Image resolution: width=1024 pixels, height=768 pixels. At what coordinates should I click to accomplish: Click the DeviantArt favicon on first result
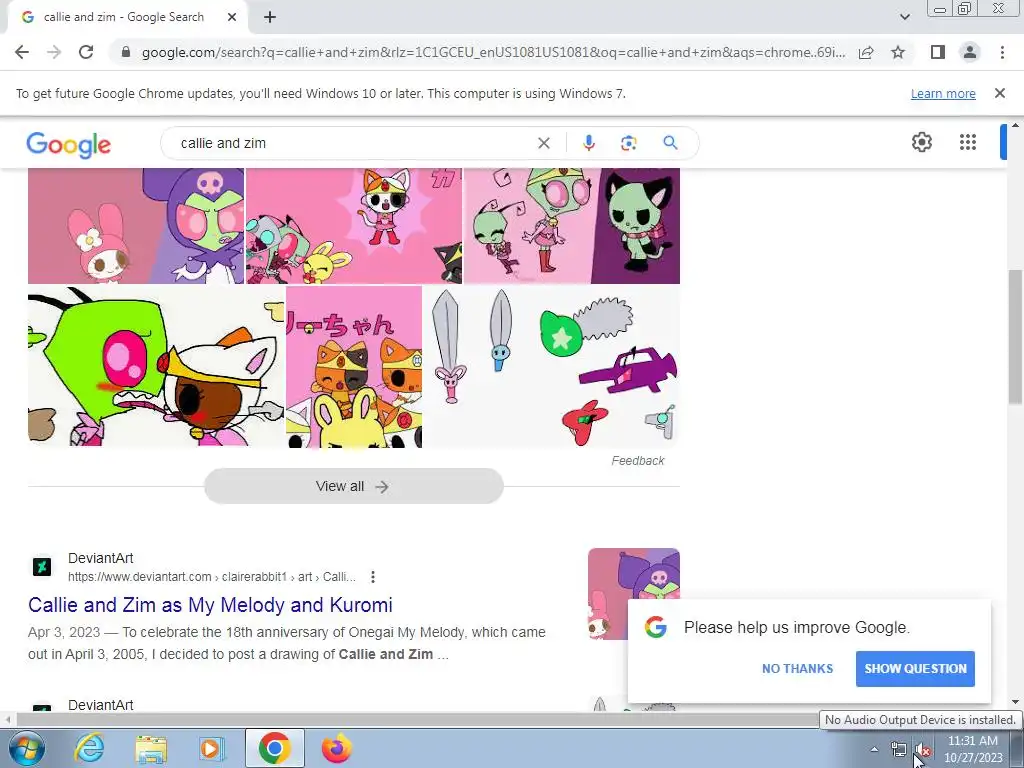pos(42,566)
